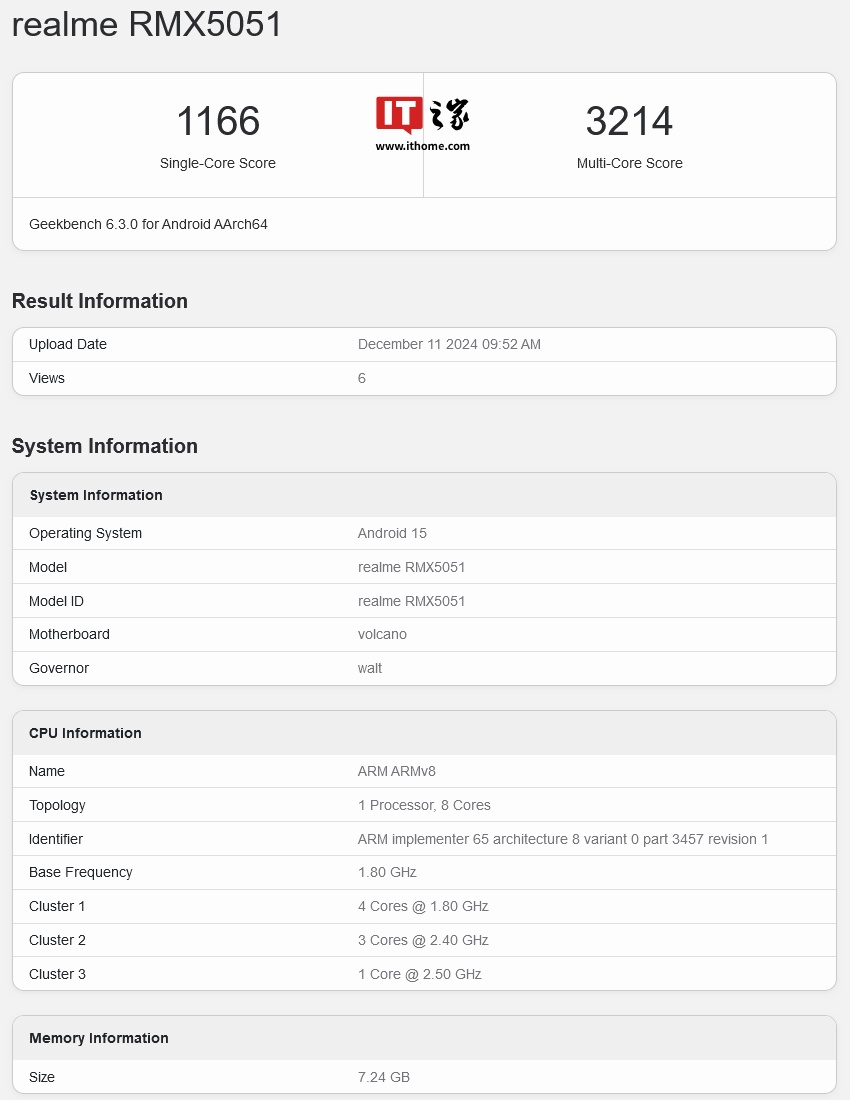Click the multi-core score 3214
850x1100 pixels.
629,122
